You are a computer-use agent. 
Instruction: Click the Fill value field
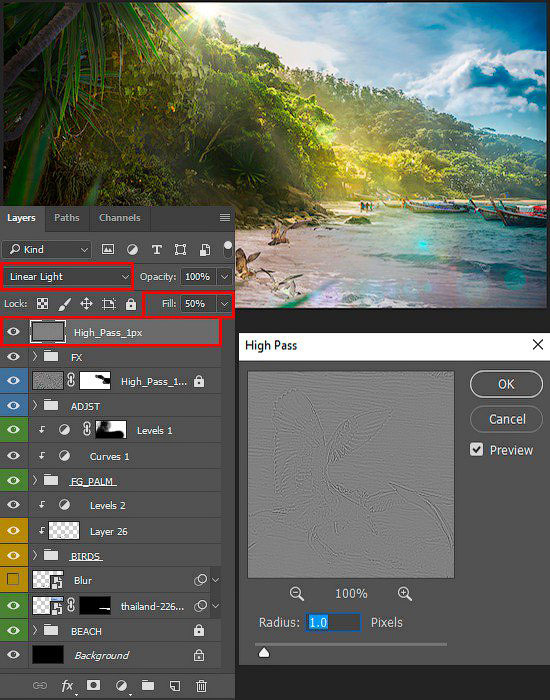(x=199, y=304)
